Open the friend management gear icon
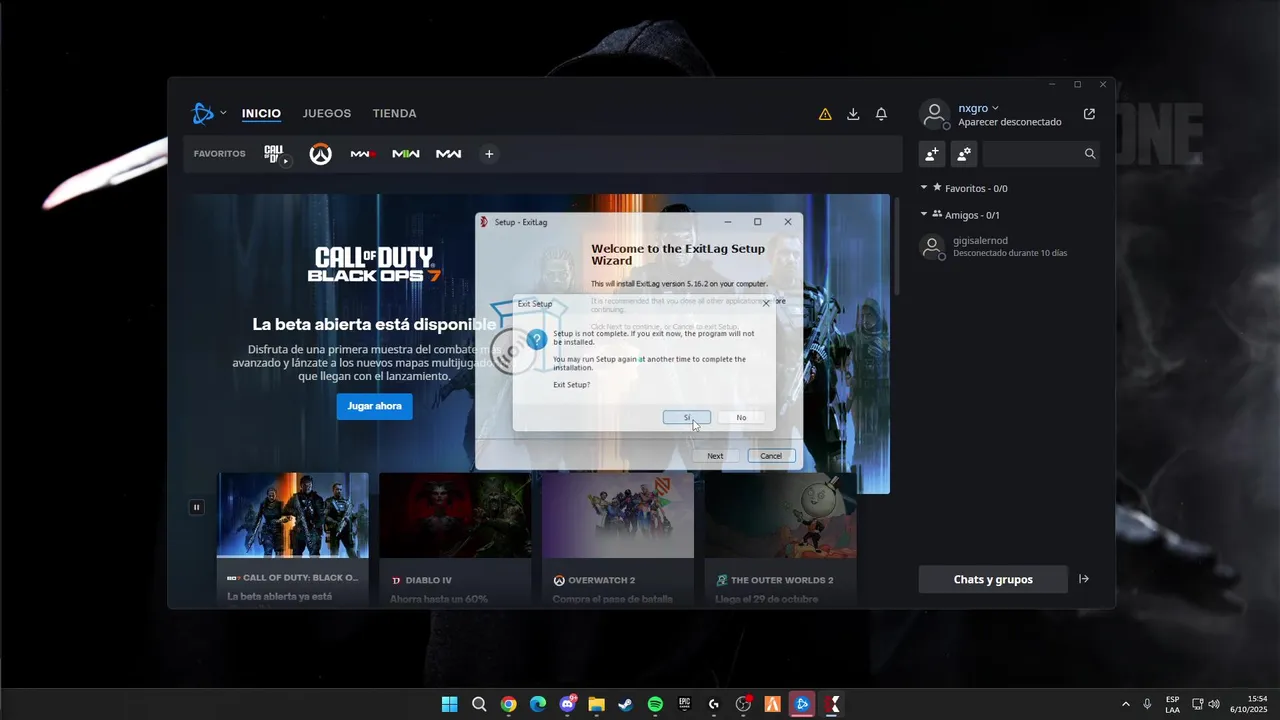Viewport: 1280px width, 720px height. tap(964, 154)
